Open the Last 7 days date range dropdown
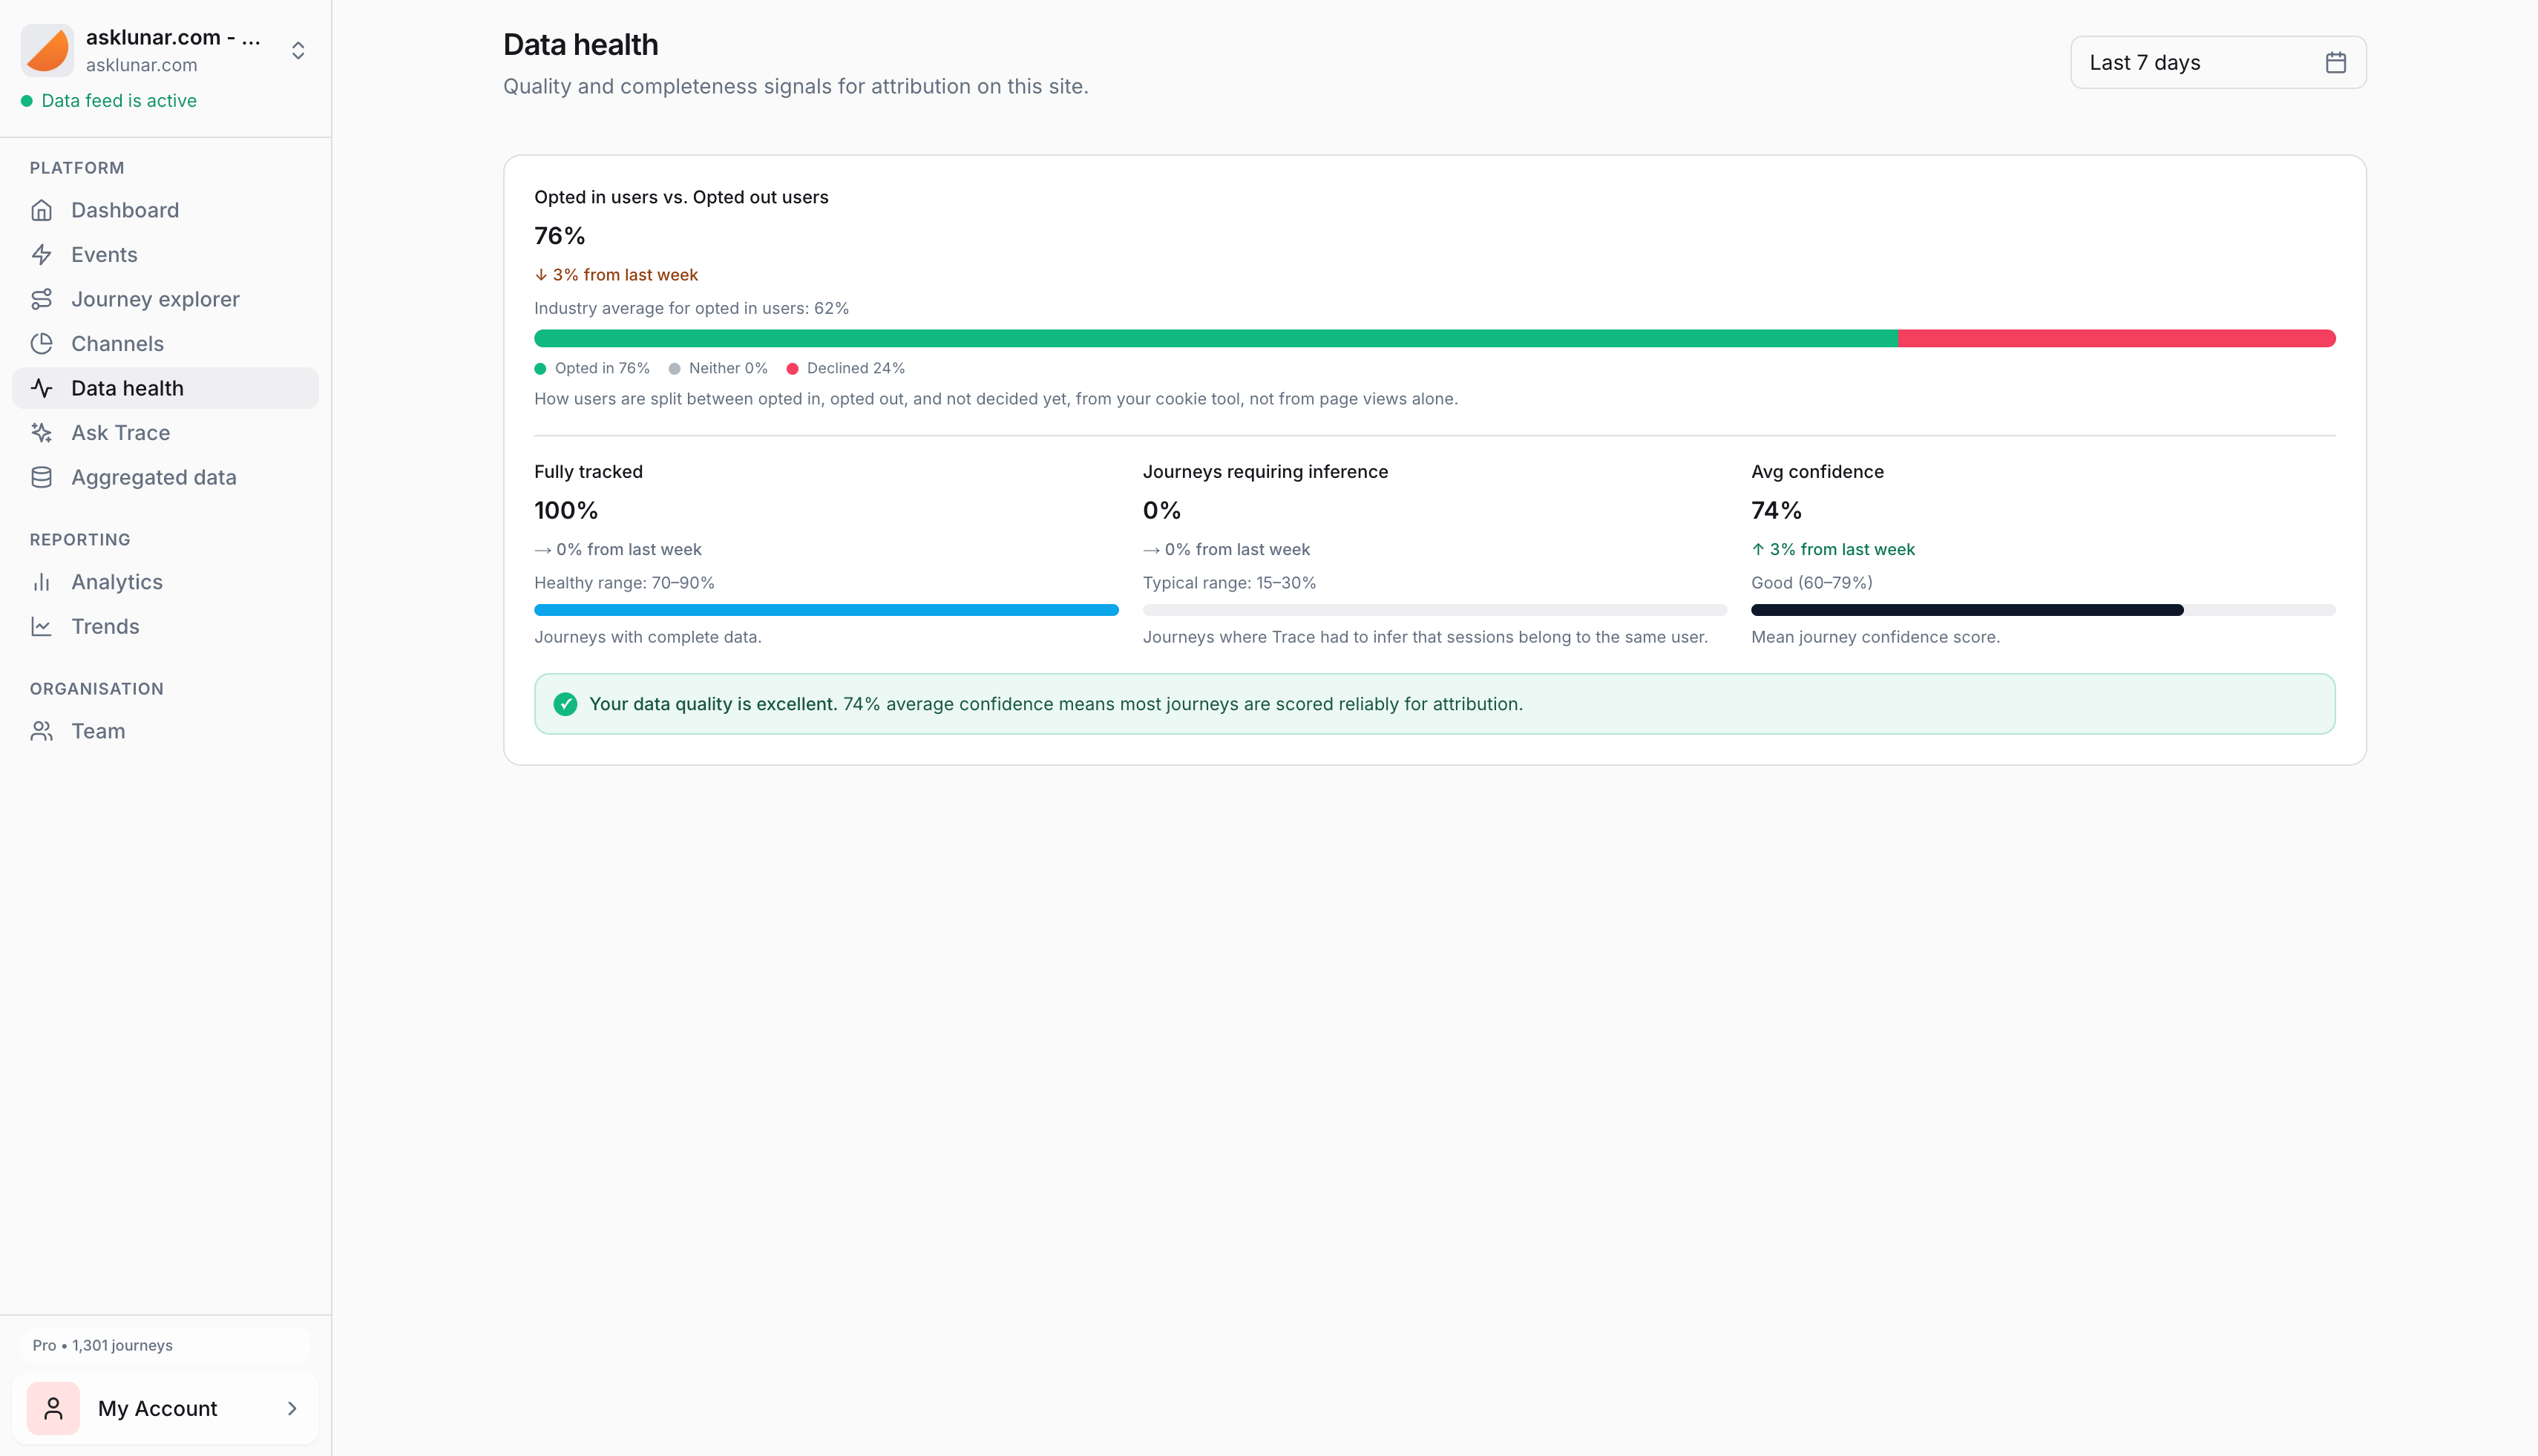The image size is (2538, 1456). click(x=2200, y=62)
